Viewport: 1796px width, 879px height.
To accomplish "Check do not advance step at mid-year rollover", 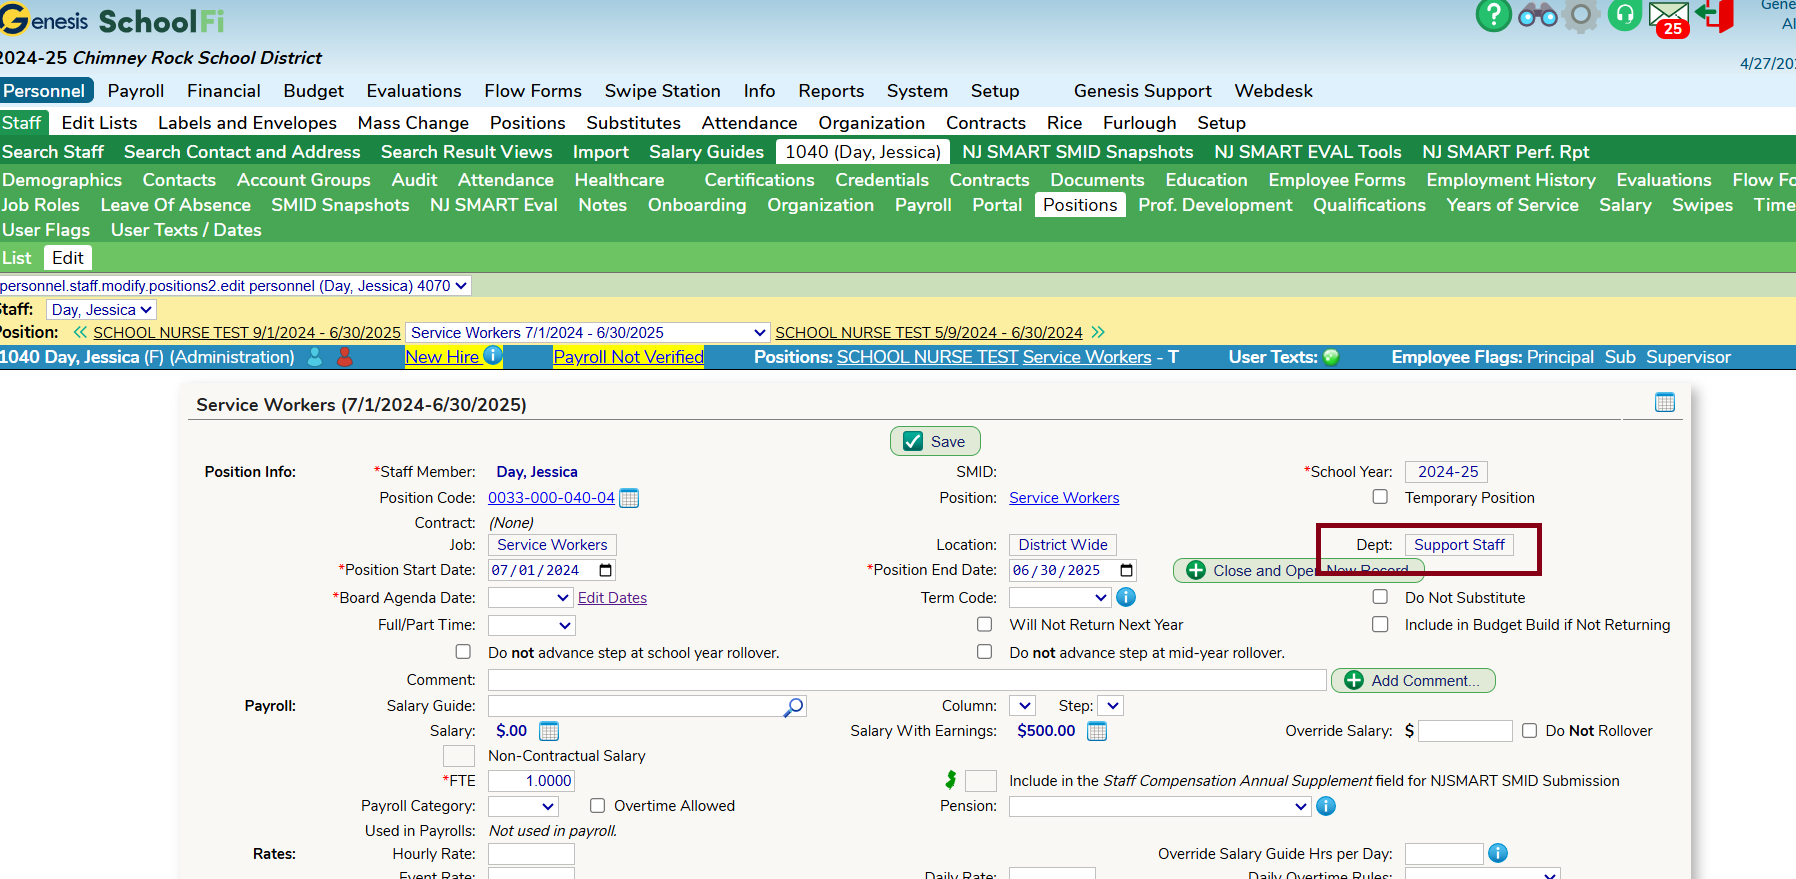I will [x=985, y=652].
